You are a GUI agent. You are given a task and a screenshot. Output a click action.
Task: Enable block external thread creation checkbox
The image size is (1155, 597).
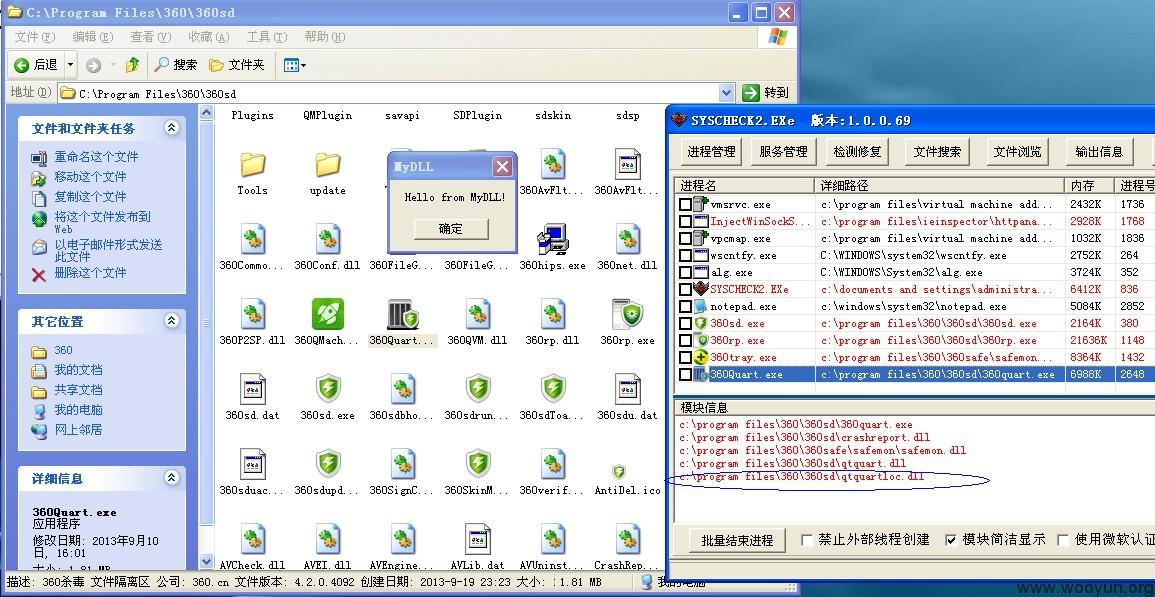(x=807, y=540)
